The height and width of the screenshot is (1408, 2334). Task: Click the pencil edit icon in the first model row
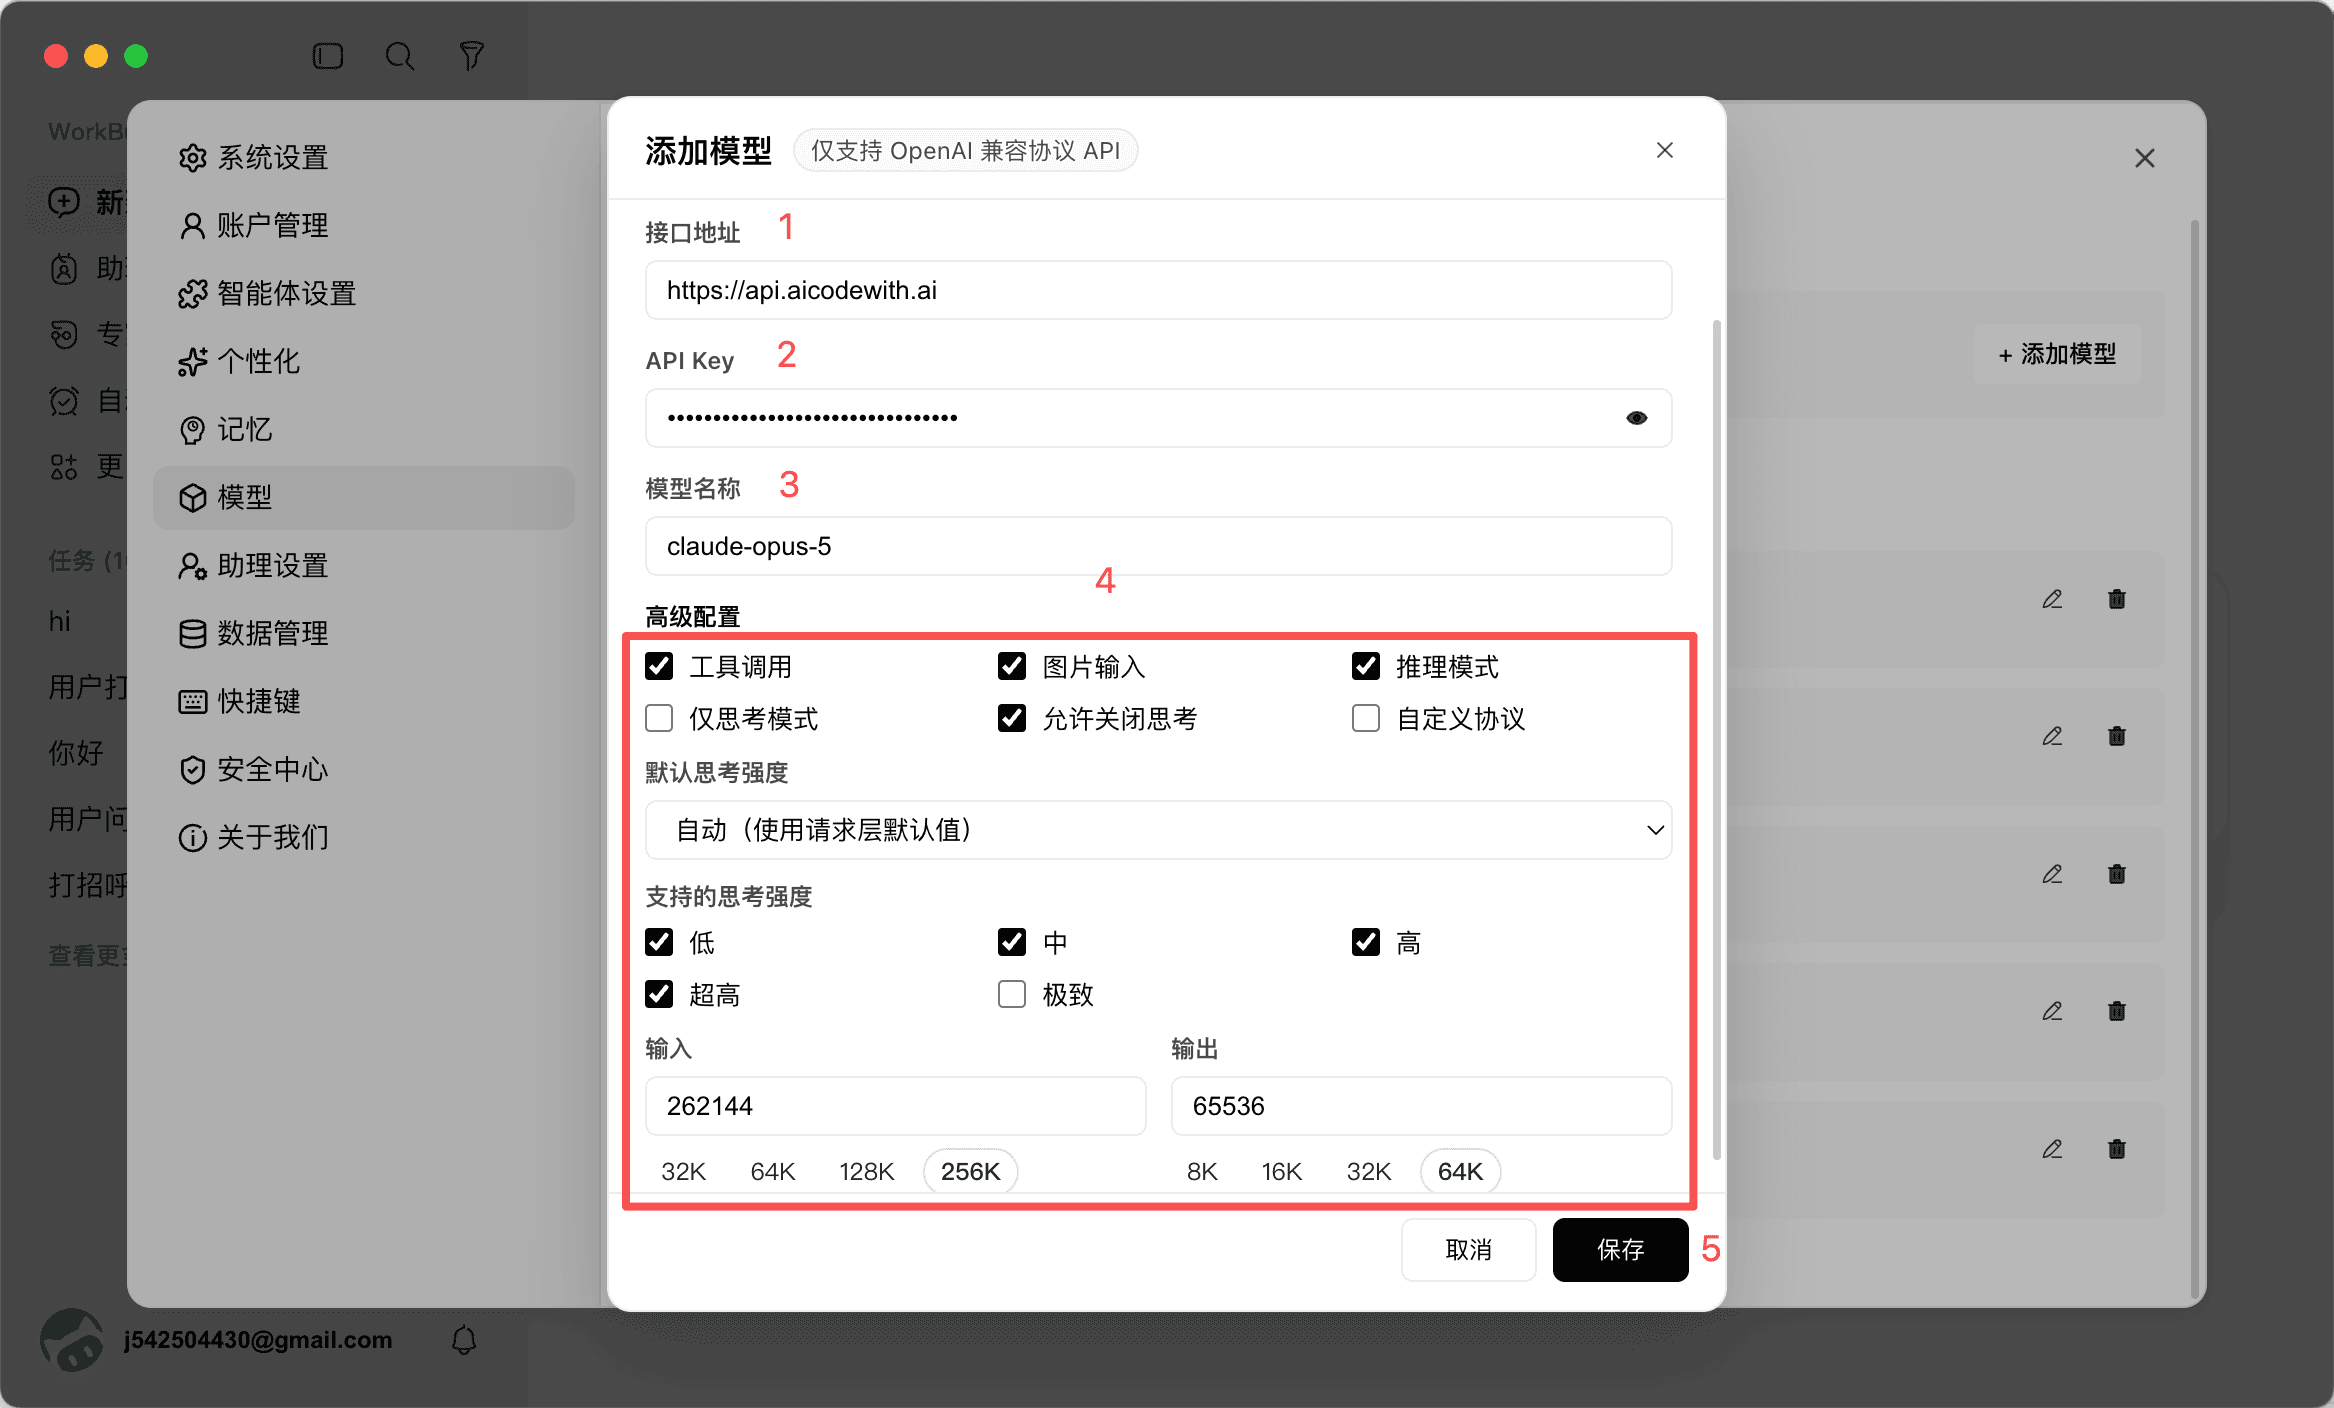tap(2052, 599)
